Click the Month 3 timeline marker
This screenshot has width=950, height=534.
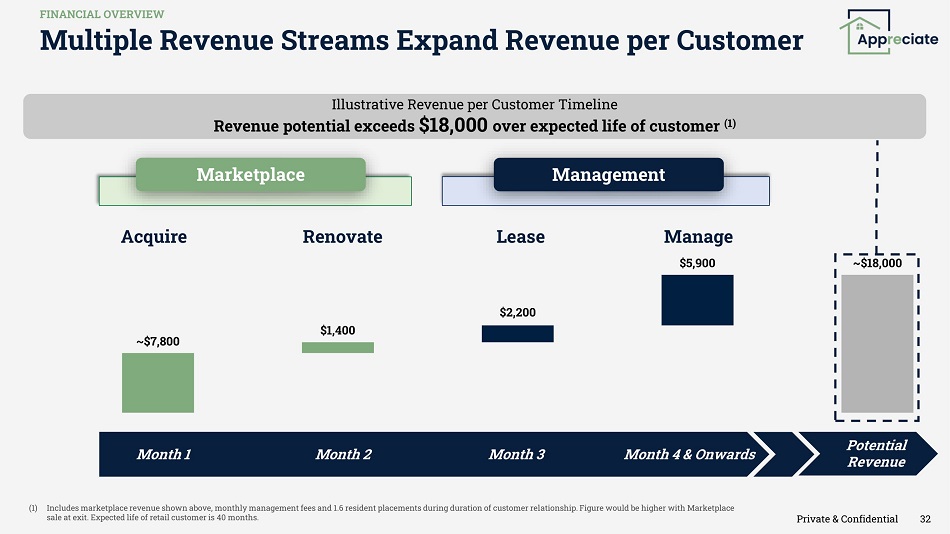pyautogui.click(x=517, y=454)
